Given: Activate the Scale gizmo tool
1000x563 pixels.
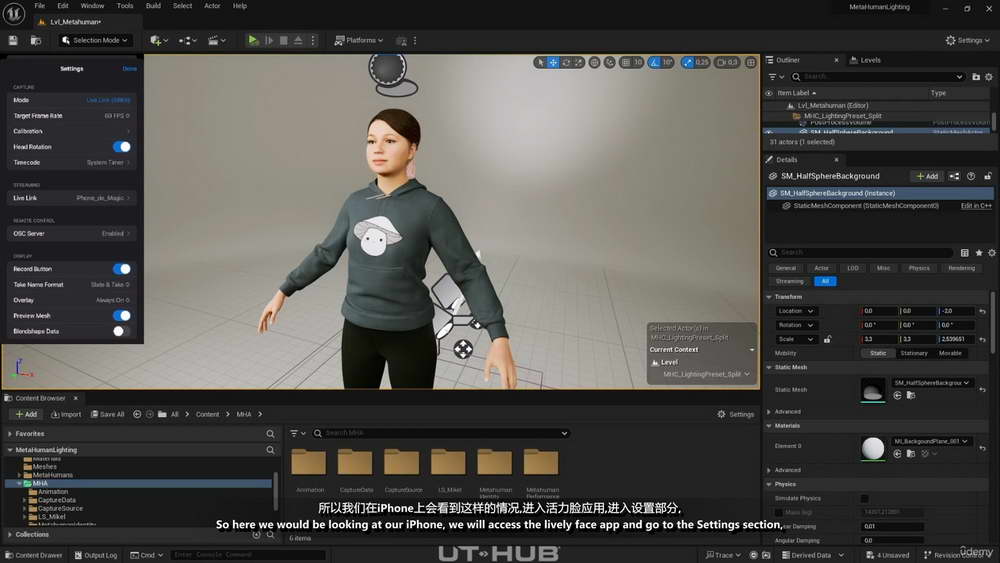Looking at the screenshot, I should 578,62.
